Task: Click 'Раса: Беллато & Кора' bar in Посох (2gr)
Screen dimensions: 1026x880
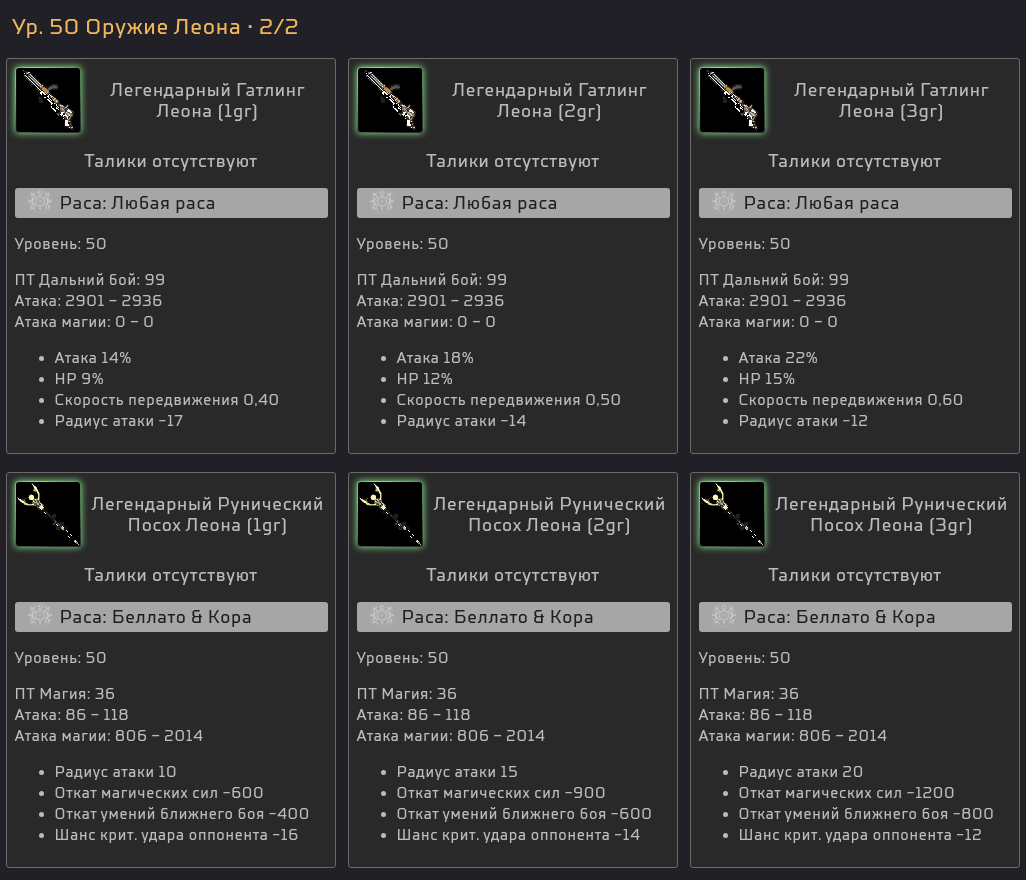Action: 513,617
